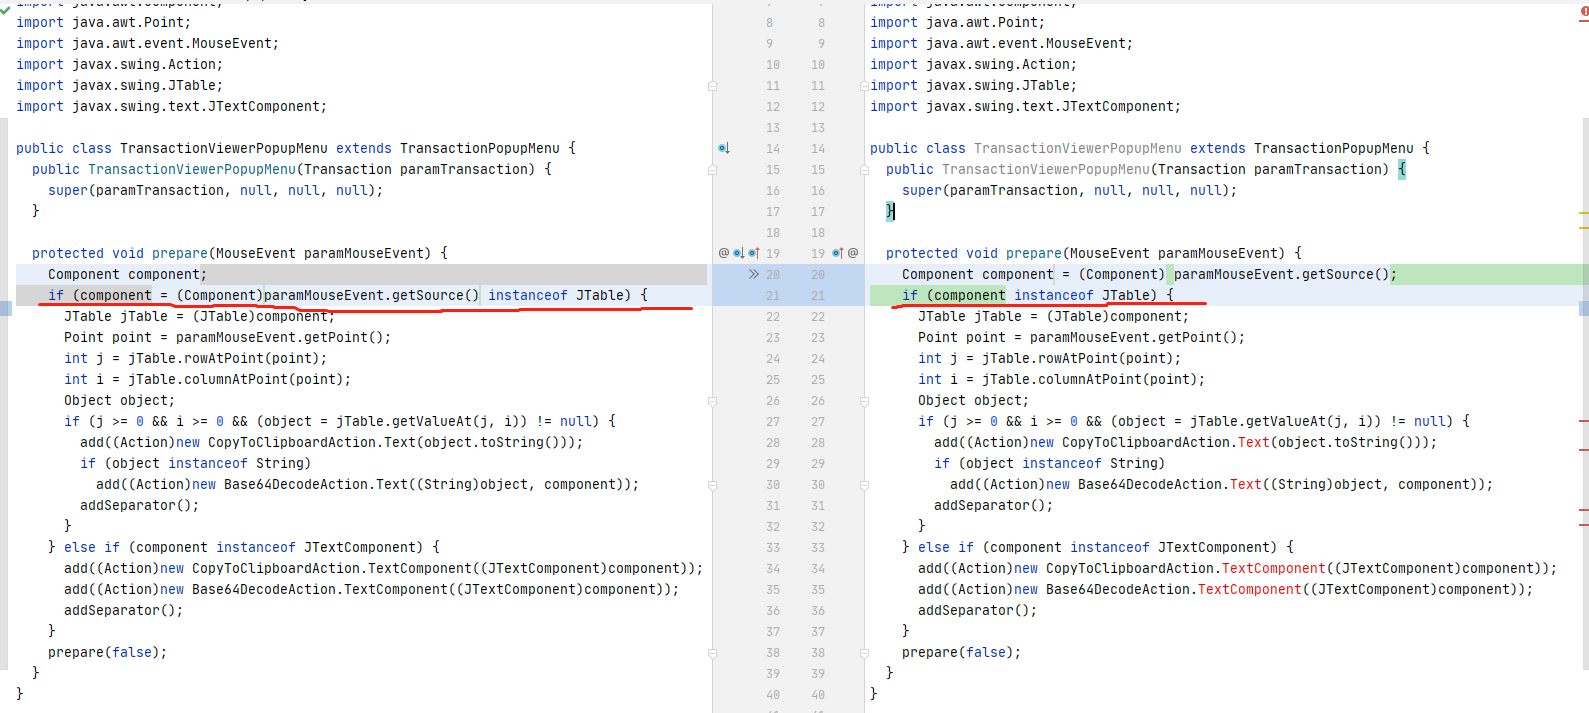This screenshot has height=713, width=1589.
Task: Click the implemented-class gutter icon on line 14
Action: pyautogui.click(x=723, y=148)
